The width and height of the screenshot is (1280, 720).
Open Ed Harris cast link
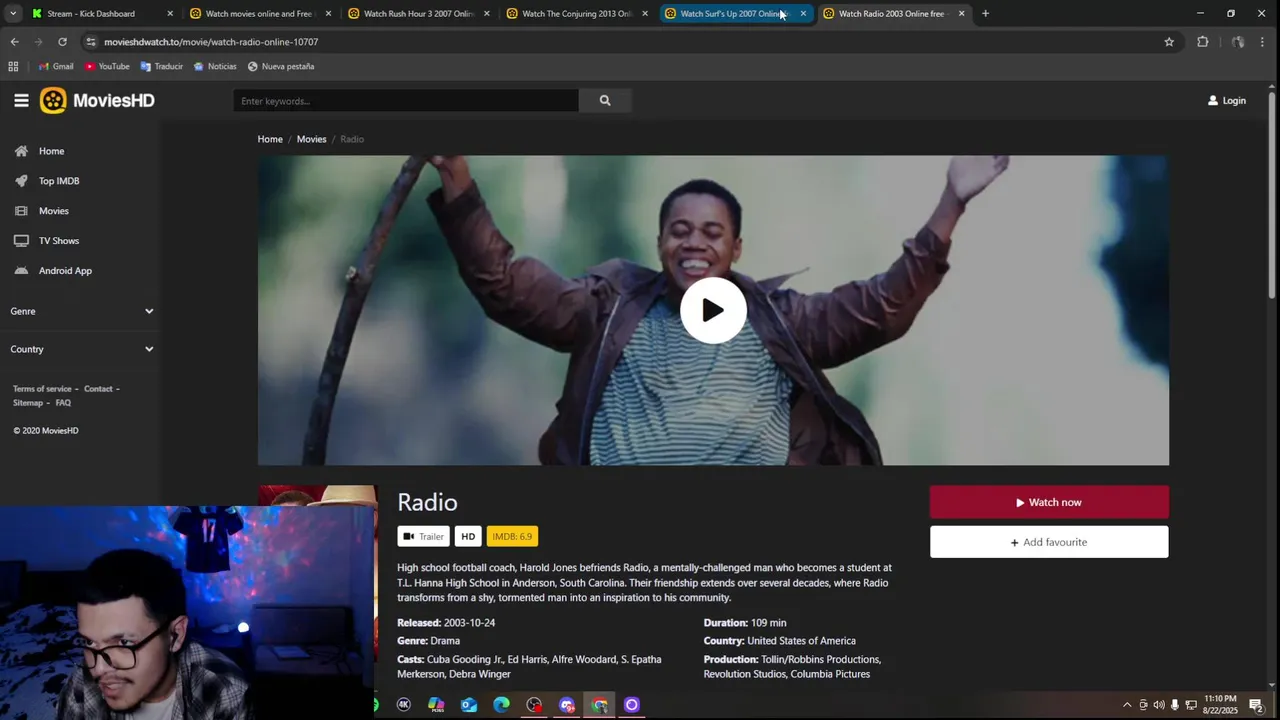pyautogui.click(x=527, y=660)
